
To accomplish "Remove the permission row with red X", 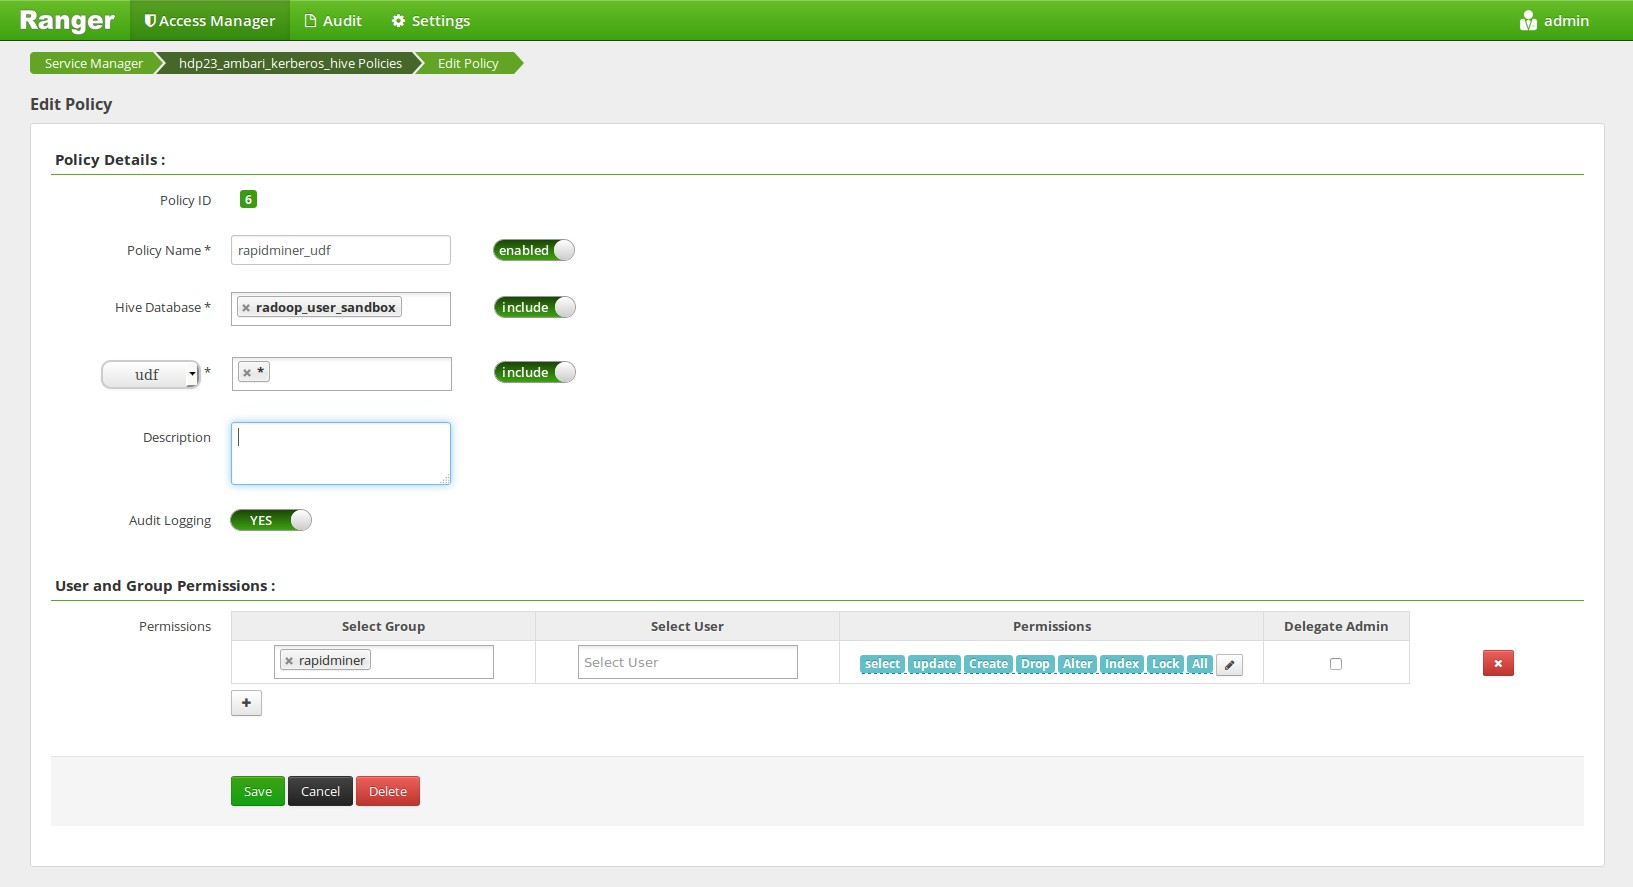I will click(x=1497, y=663).
